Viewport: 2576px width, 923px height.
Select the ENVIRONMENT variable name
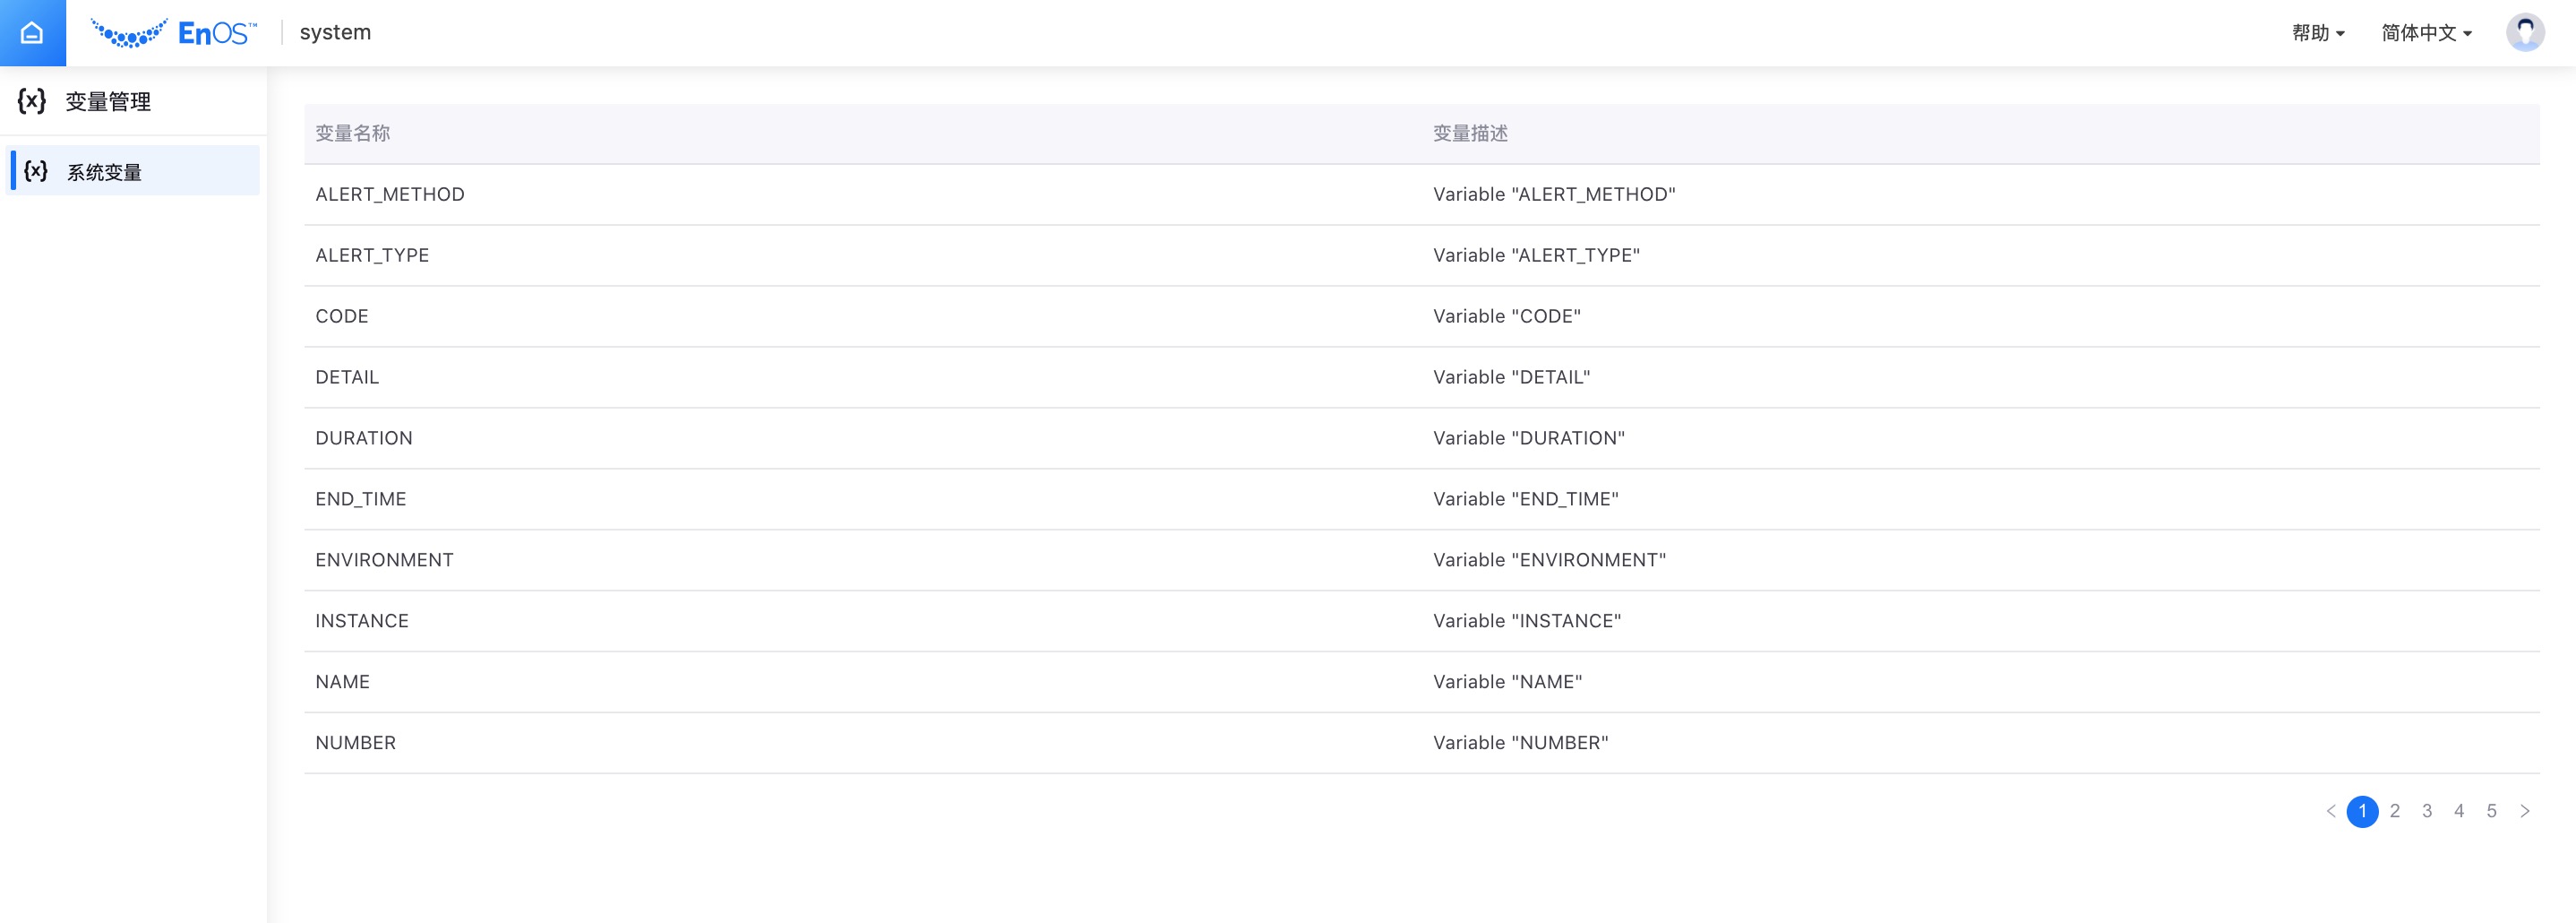pyautogui.click(x=384, y=560)
